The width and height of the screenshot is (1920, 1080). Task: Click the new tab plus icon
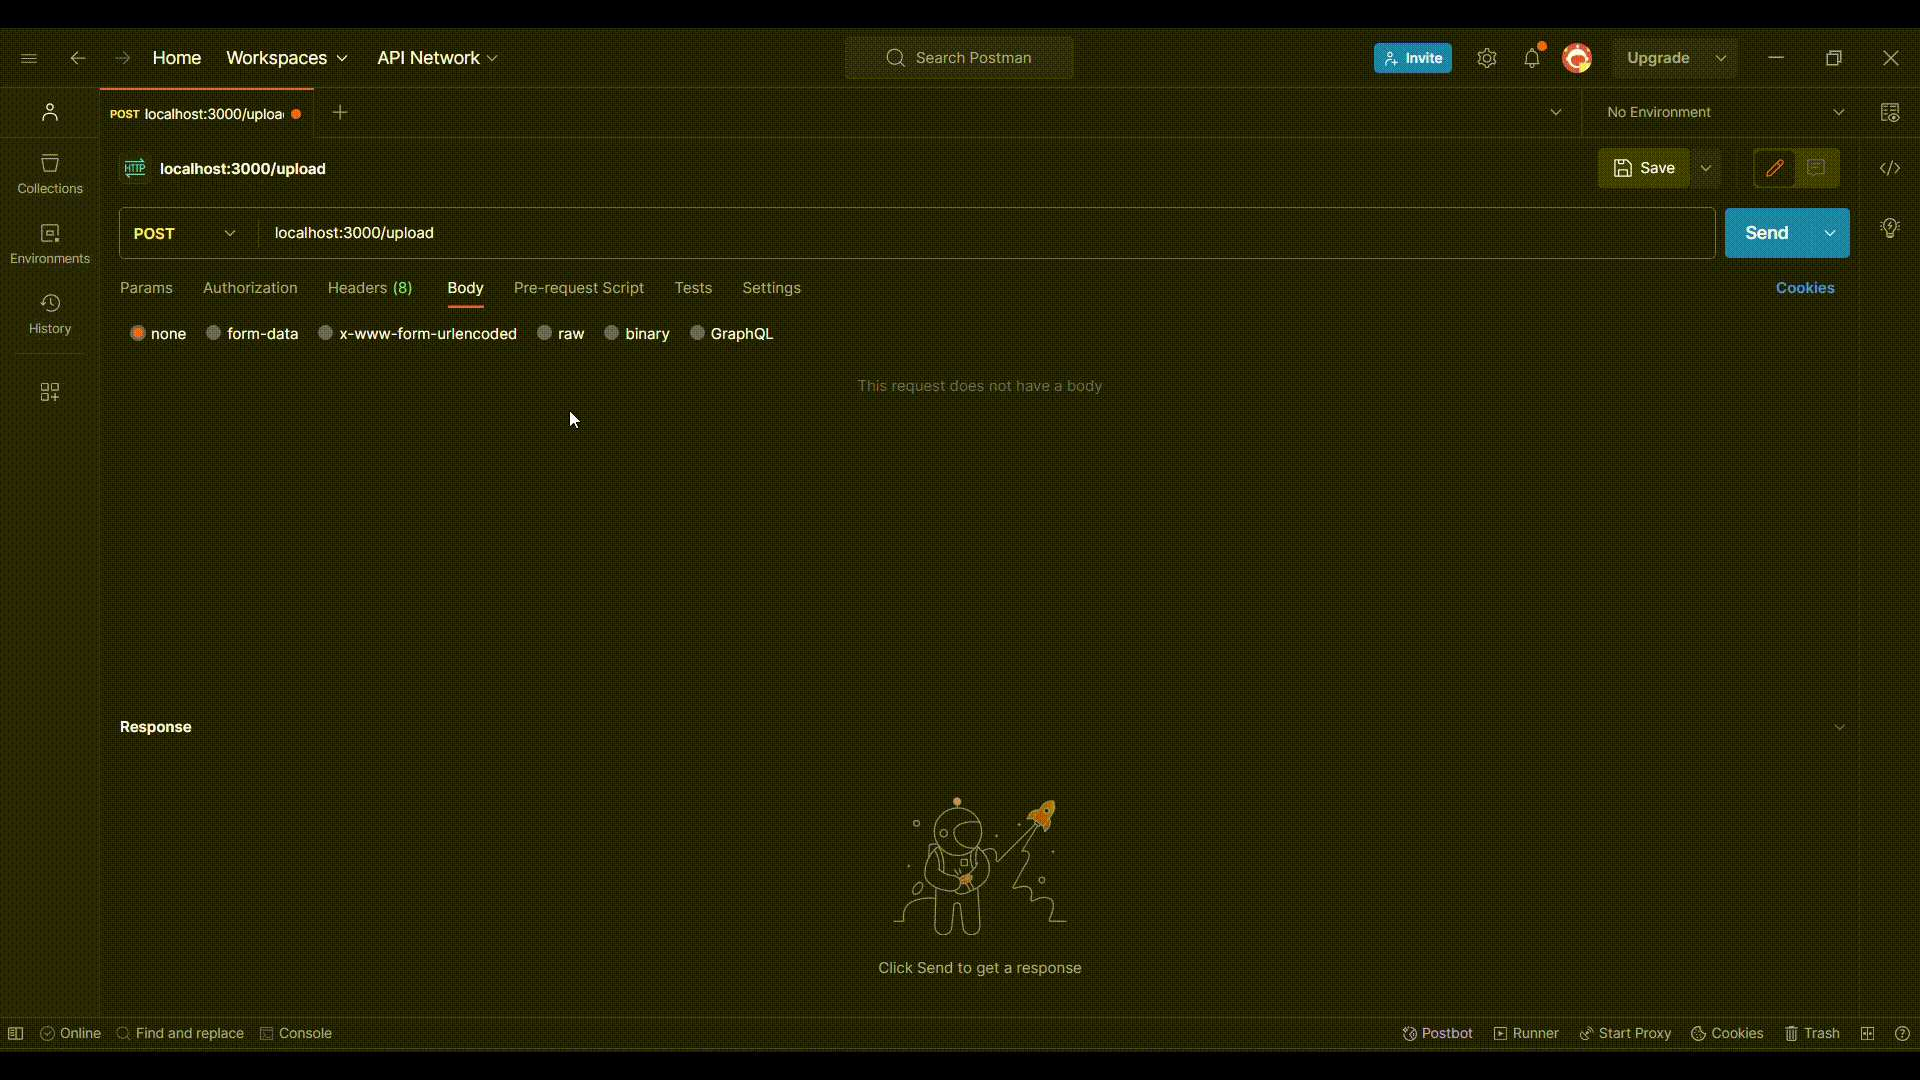340,113
